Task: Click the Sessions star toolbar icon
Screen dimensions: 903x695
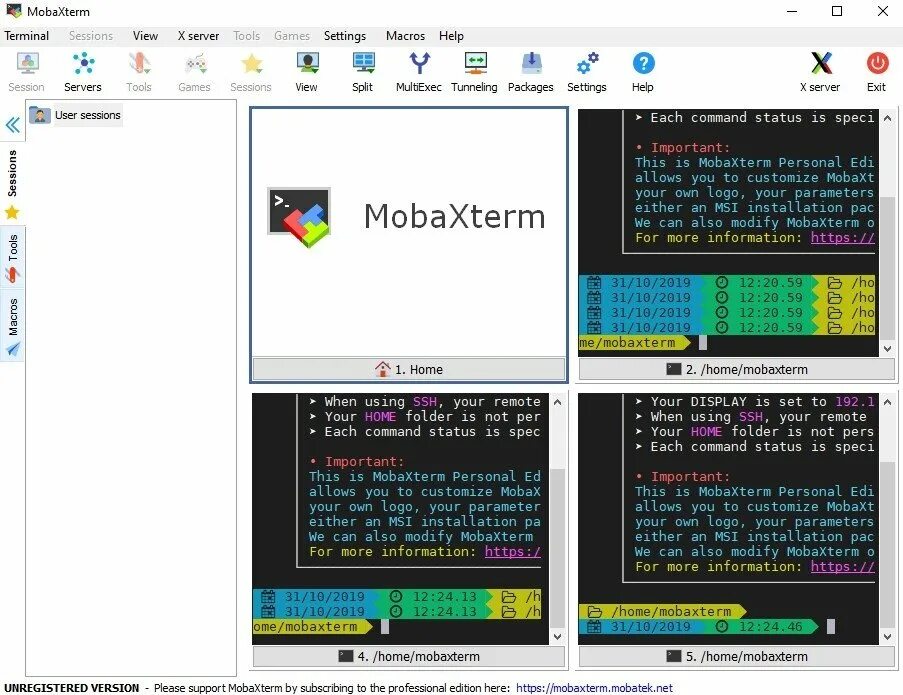Action: 251,72
